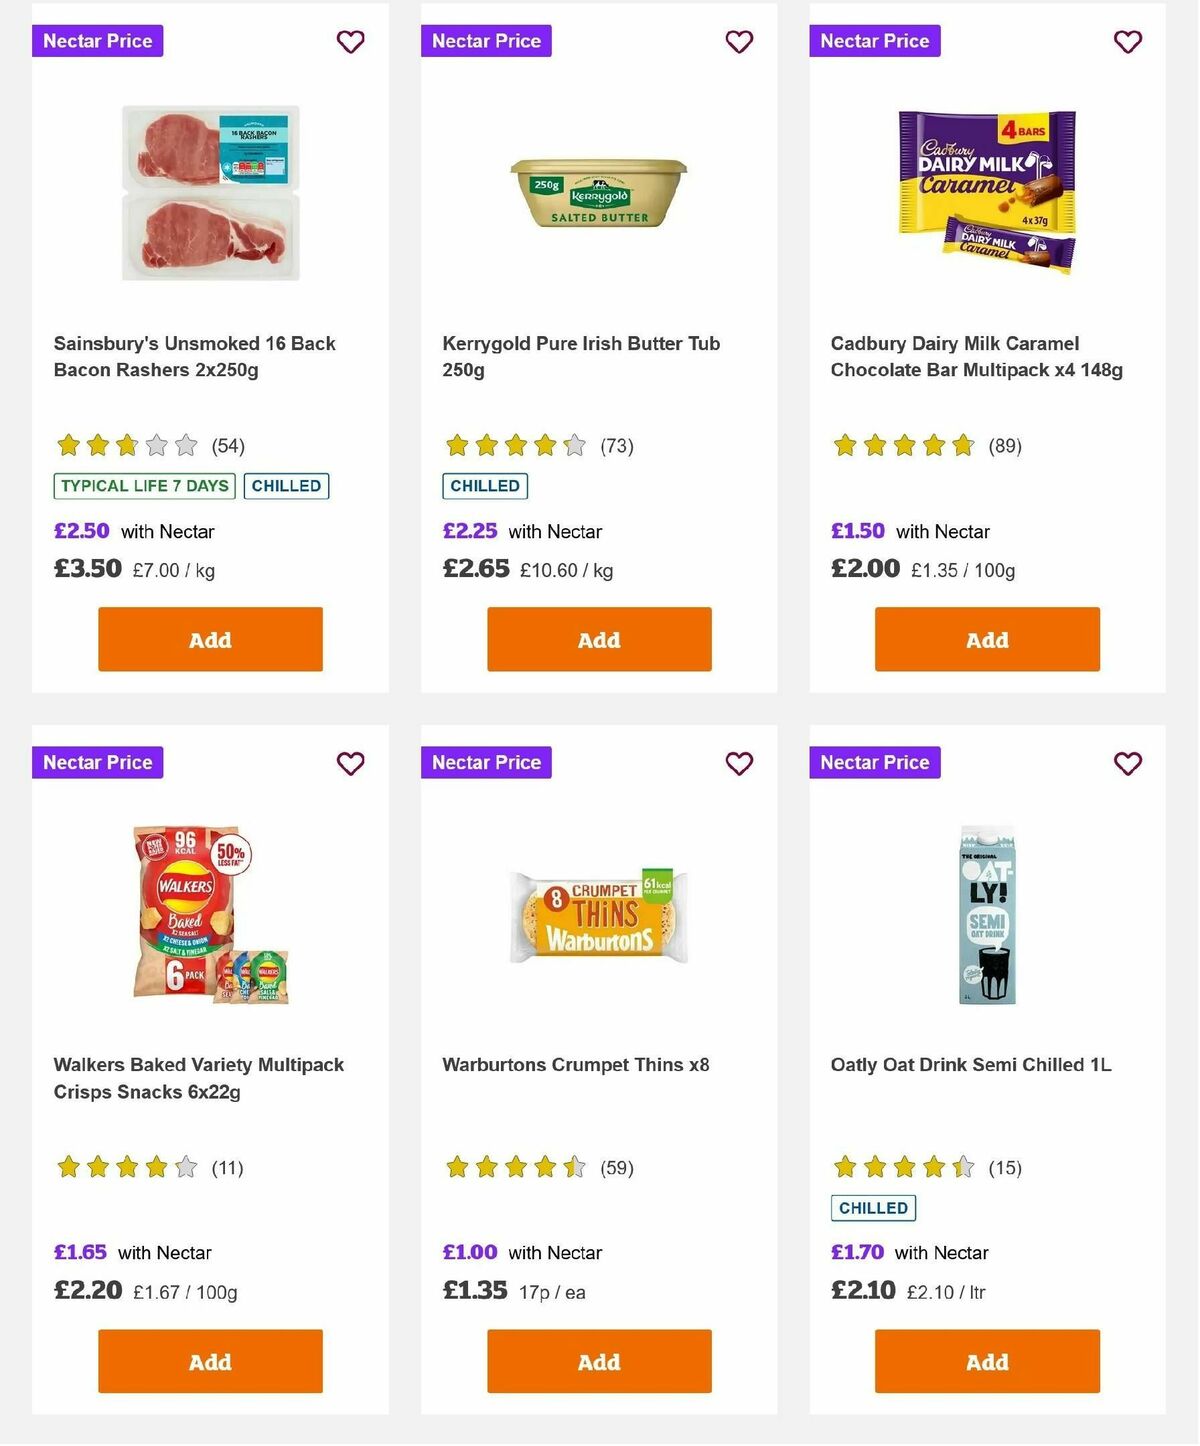Add Kerrygold butter tub to basket

click(x=598, y=639)
